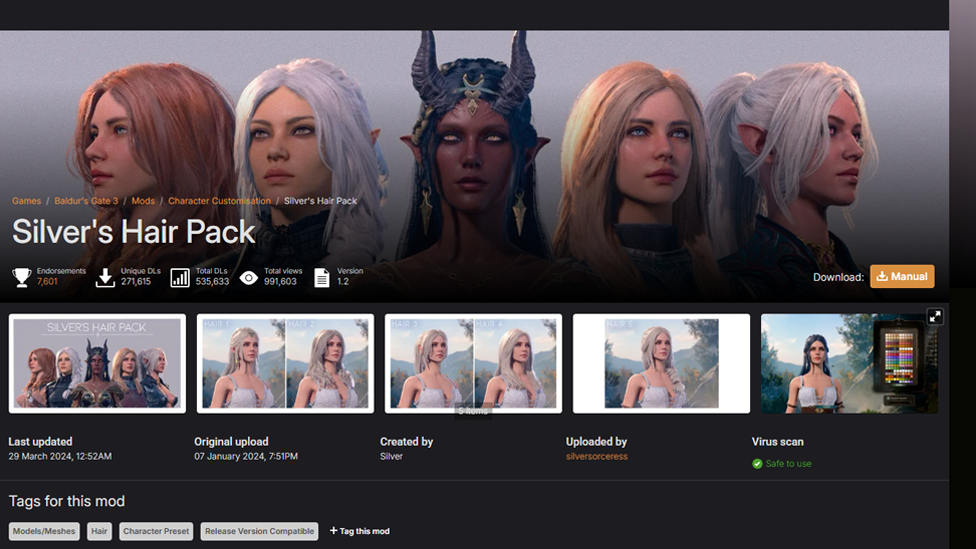Select the Character Preset tag
This screenshot has height=549, width=976.
pos(156,531)
